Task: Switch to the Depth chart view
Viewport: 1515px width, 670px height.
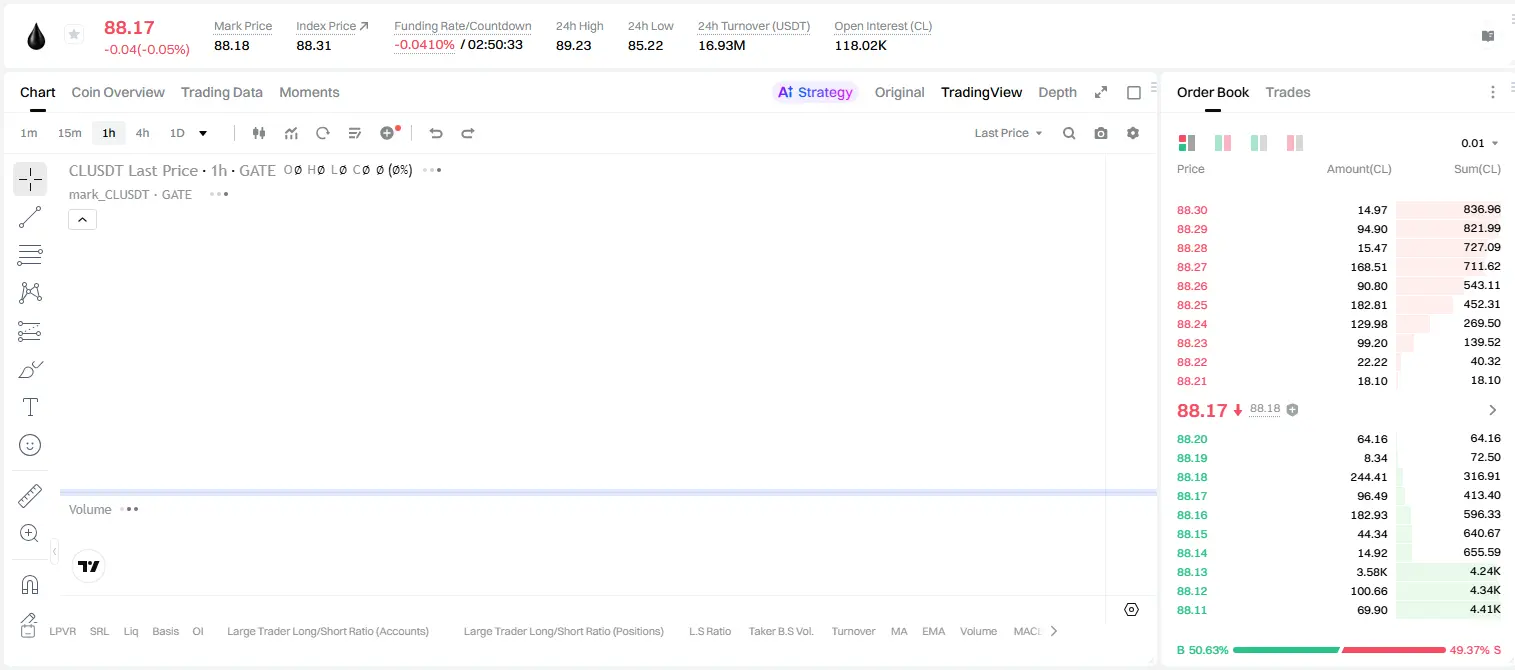Action: pyautogui.click(x=1058, y=92)
